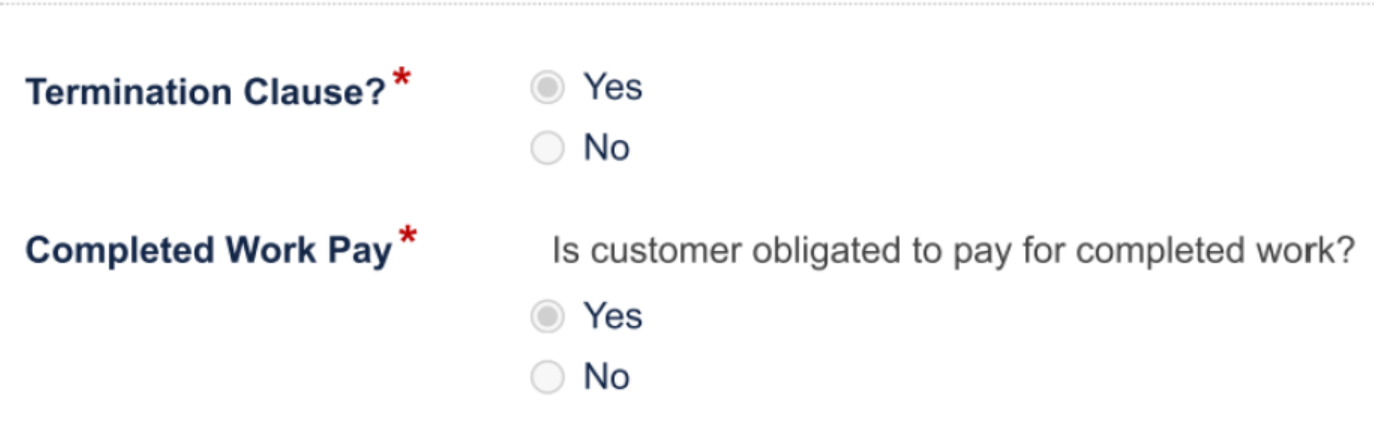Choose Yes radio for Completed Work Pay
The width and height of the screenshot is (1374, 442).
(x=547, y=317)
